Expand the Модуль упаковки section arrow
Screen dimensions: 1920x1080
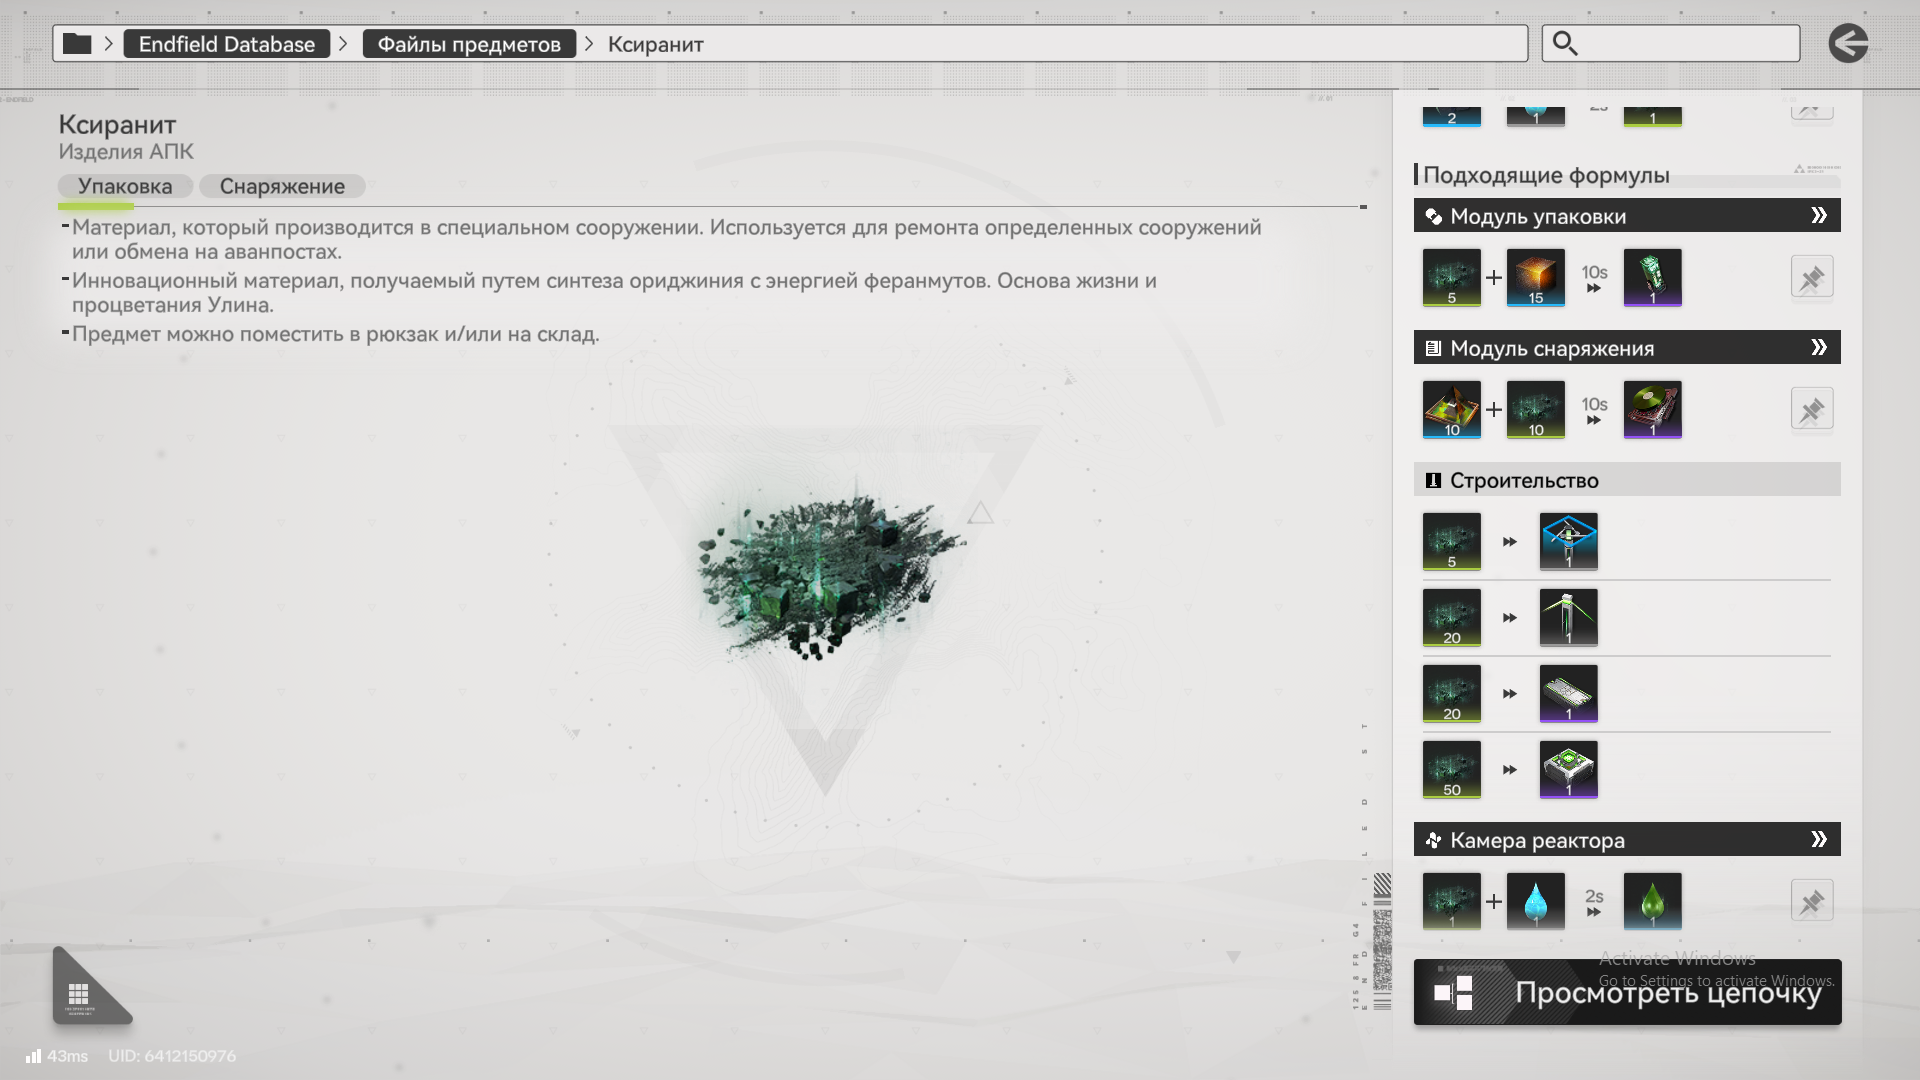point(1819,216)
